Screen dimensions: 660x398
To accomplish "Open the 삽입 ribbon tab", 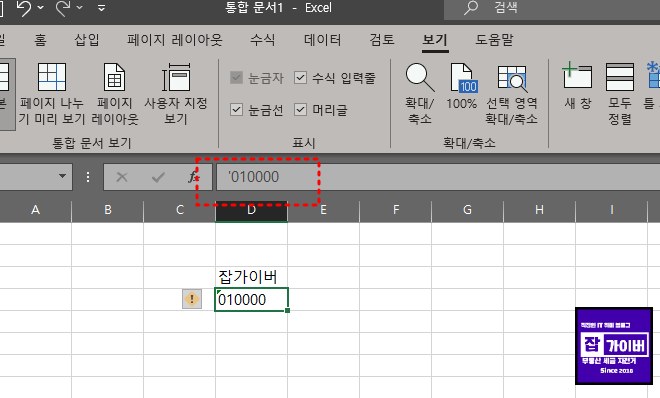I will [x=87, y=40].
